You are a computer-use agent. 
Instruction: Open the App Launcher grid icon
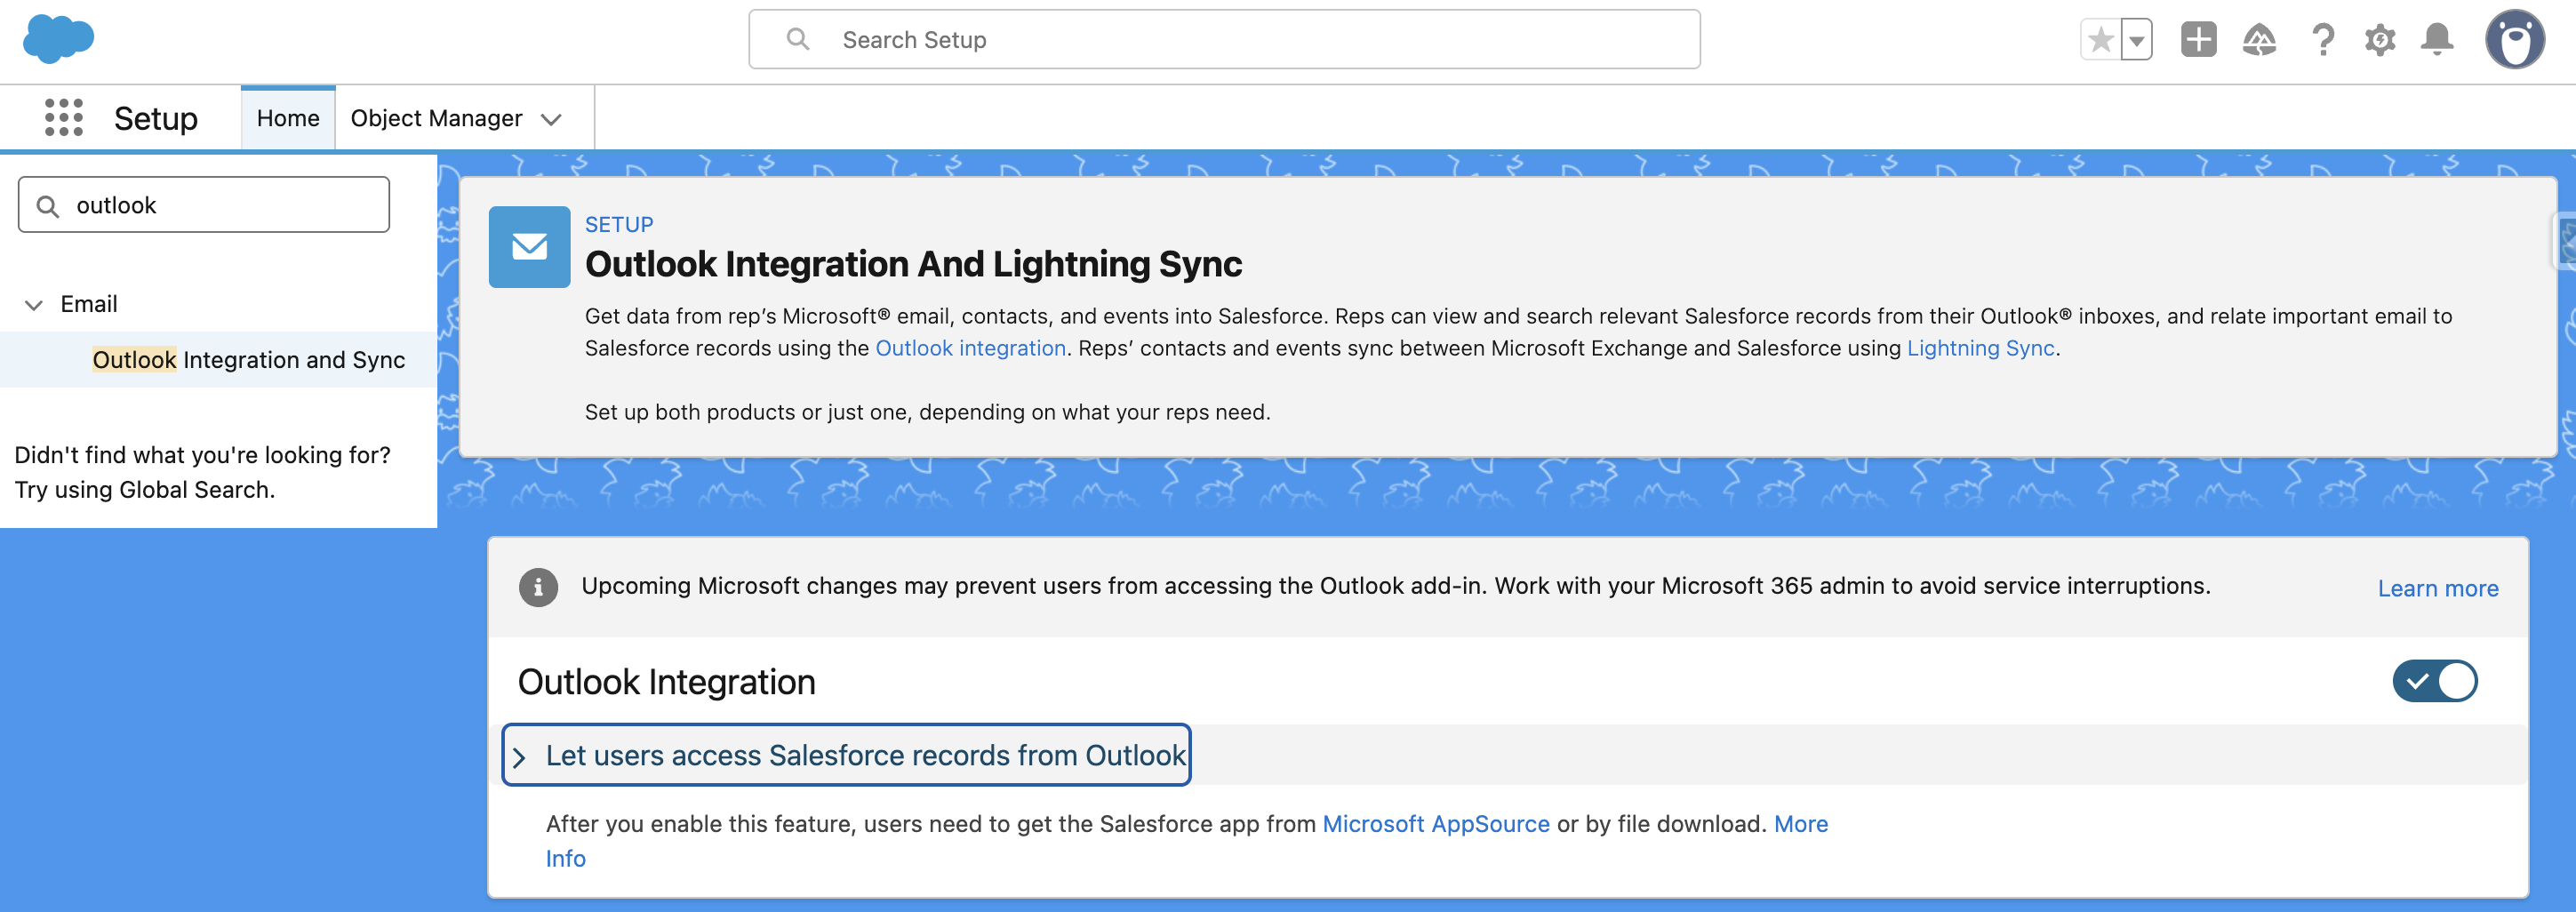(64, 118)
